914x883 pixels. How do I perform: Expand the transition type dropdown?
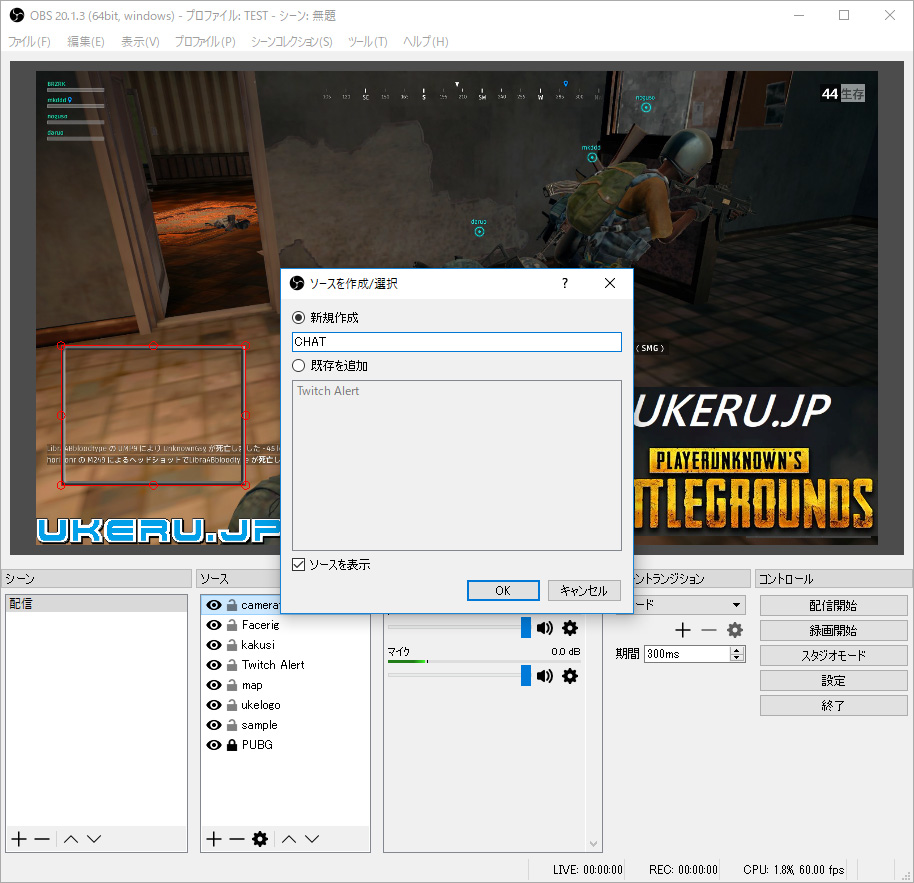pyautogui.click(x=737, y=605)
